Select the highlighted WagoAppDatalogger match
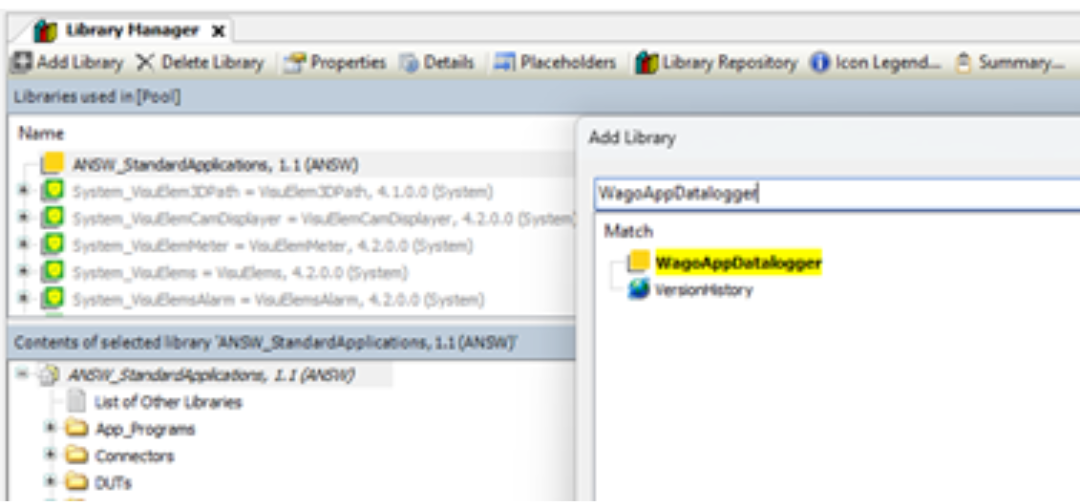1080x504 pixels. tap(739, 262)
